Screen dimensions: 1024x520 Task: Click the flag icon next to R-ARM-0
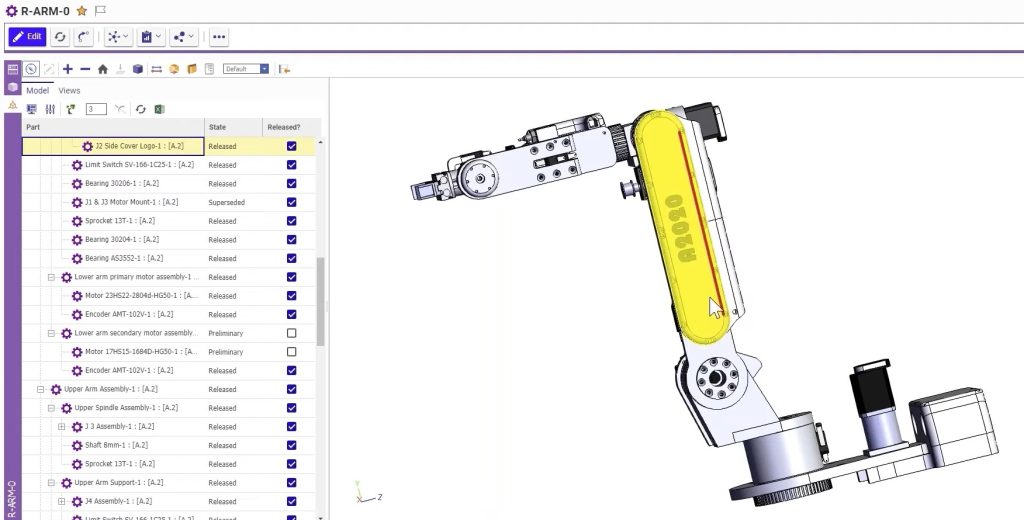[99, 10]
